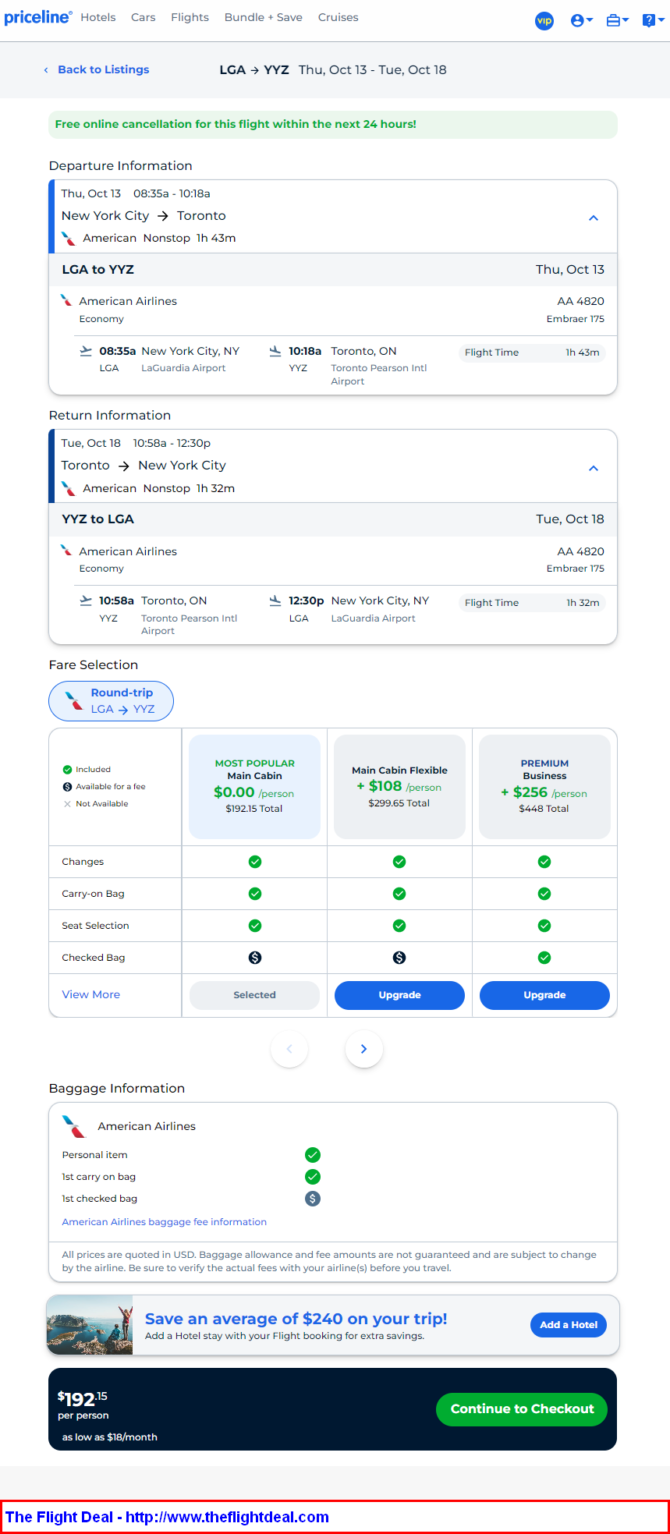Open Bundle + Save tab
The height and width of the screenshot is (1534, 670).
pos(263,17)
